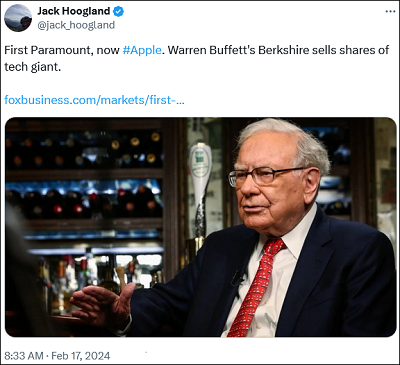Screen dimensions: 400x365
Task: Click the lapel microphone on the jacket
Action: pyautogui.click(x=238, y=278)
